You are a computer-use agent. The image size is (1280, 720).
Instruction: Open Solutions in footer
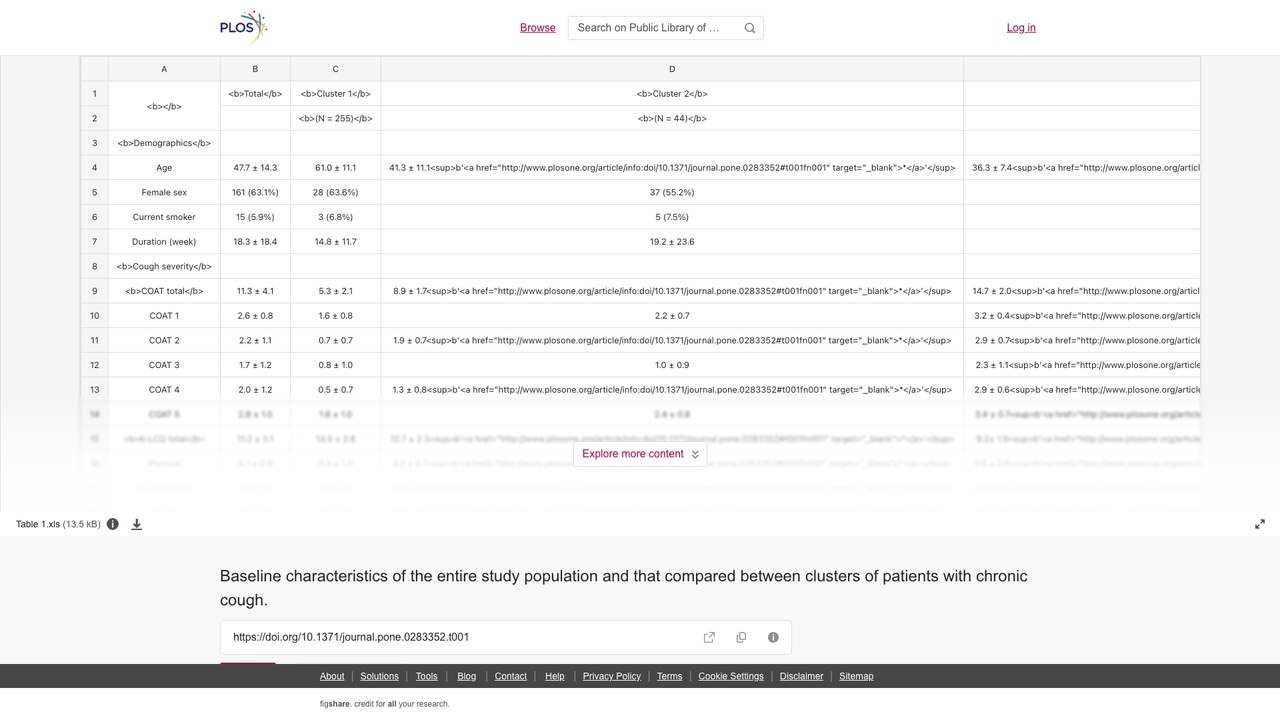pos(379,676)
